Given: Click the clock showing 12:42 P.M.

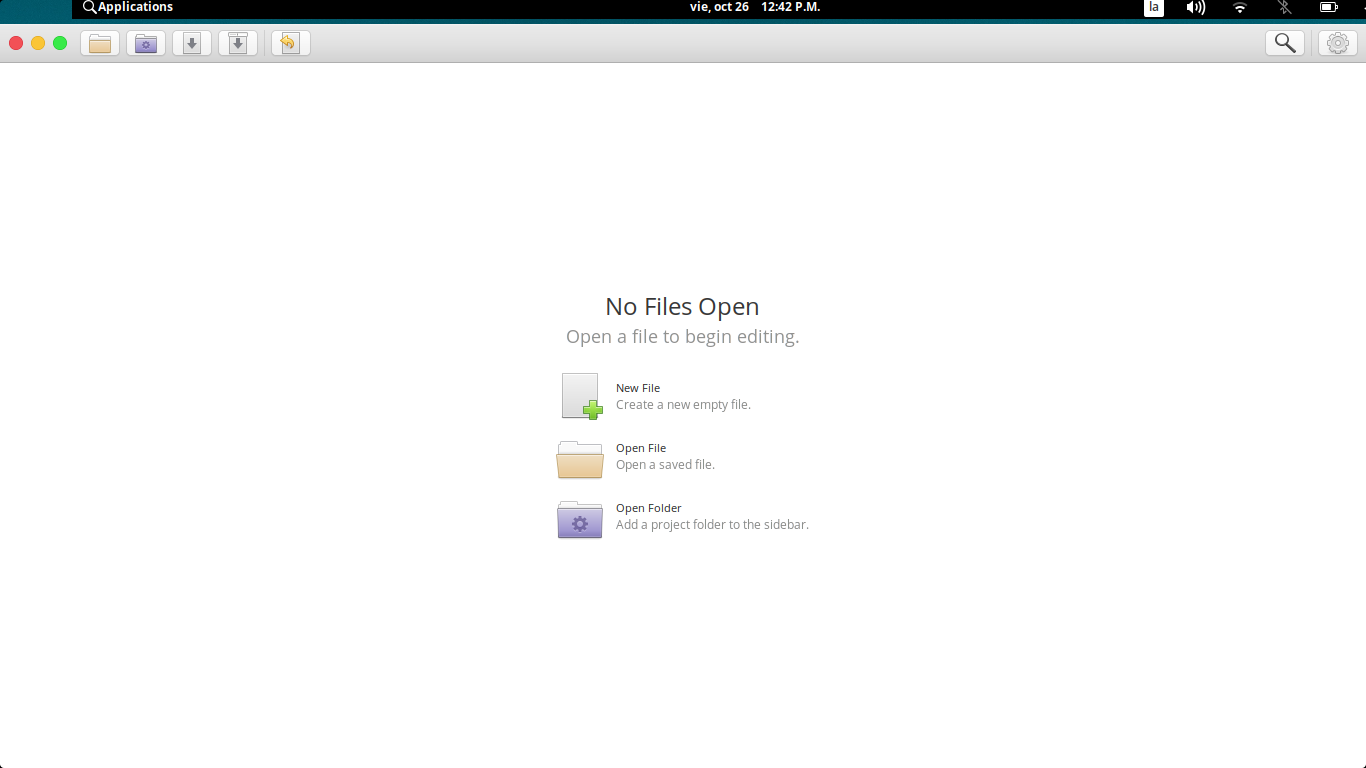Looking at the screenshot, I should (789, 7).
